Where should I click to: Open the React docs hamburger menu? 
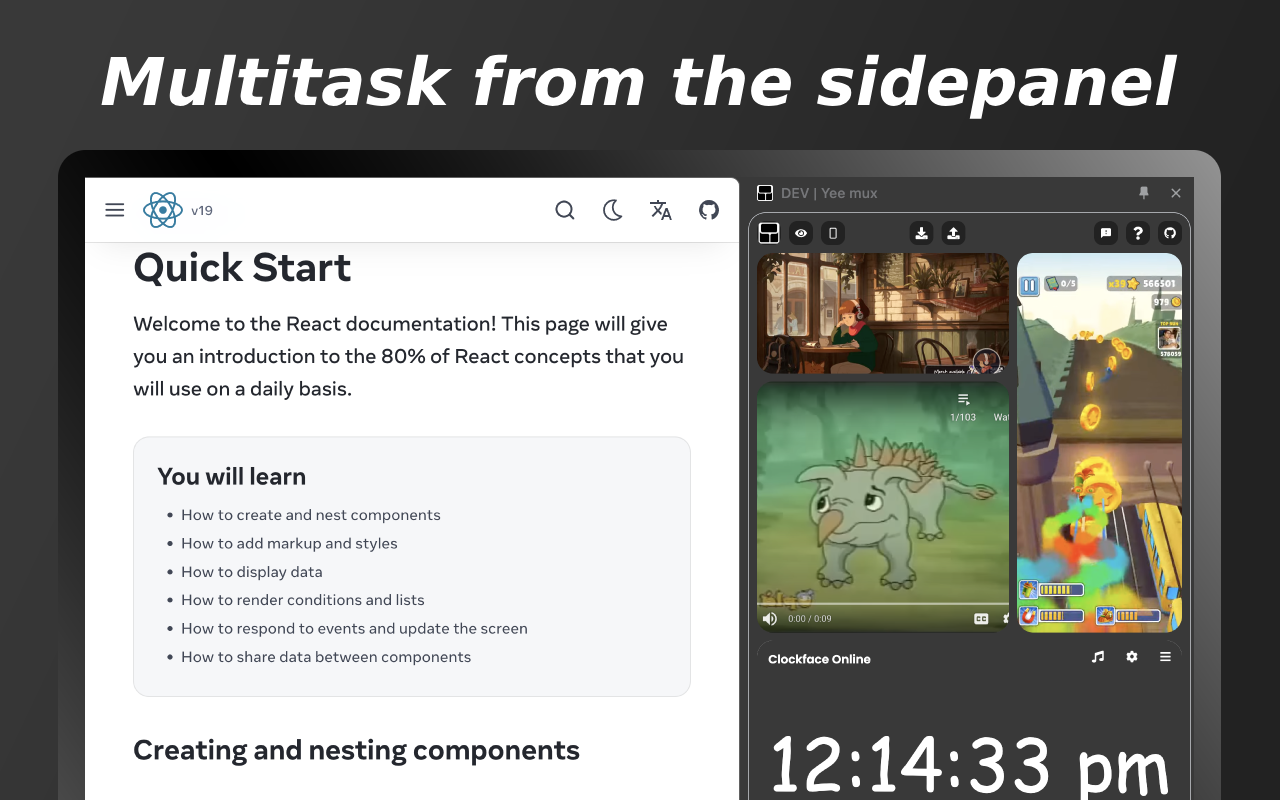click(x=115, y=210)
